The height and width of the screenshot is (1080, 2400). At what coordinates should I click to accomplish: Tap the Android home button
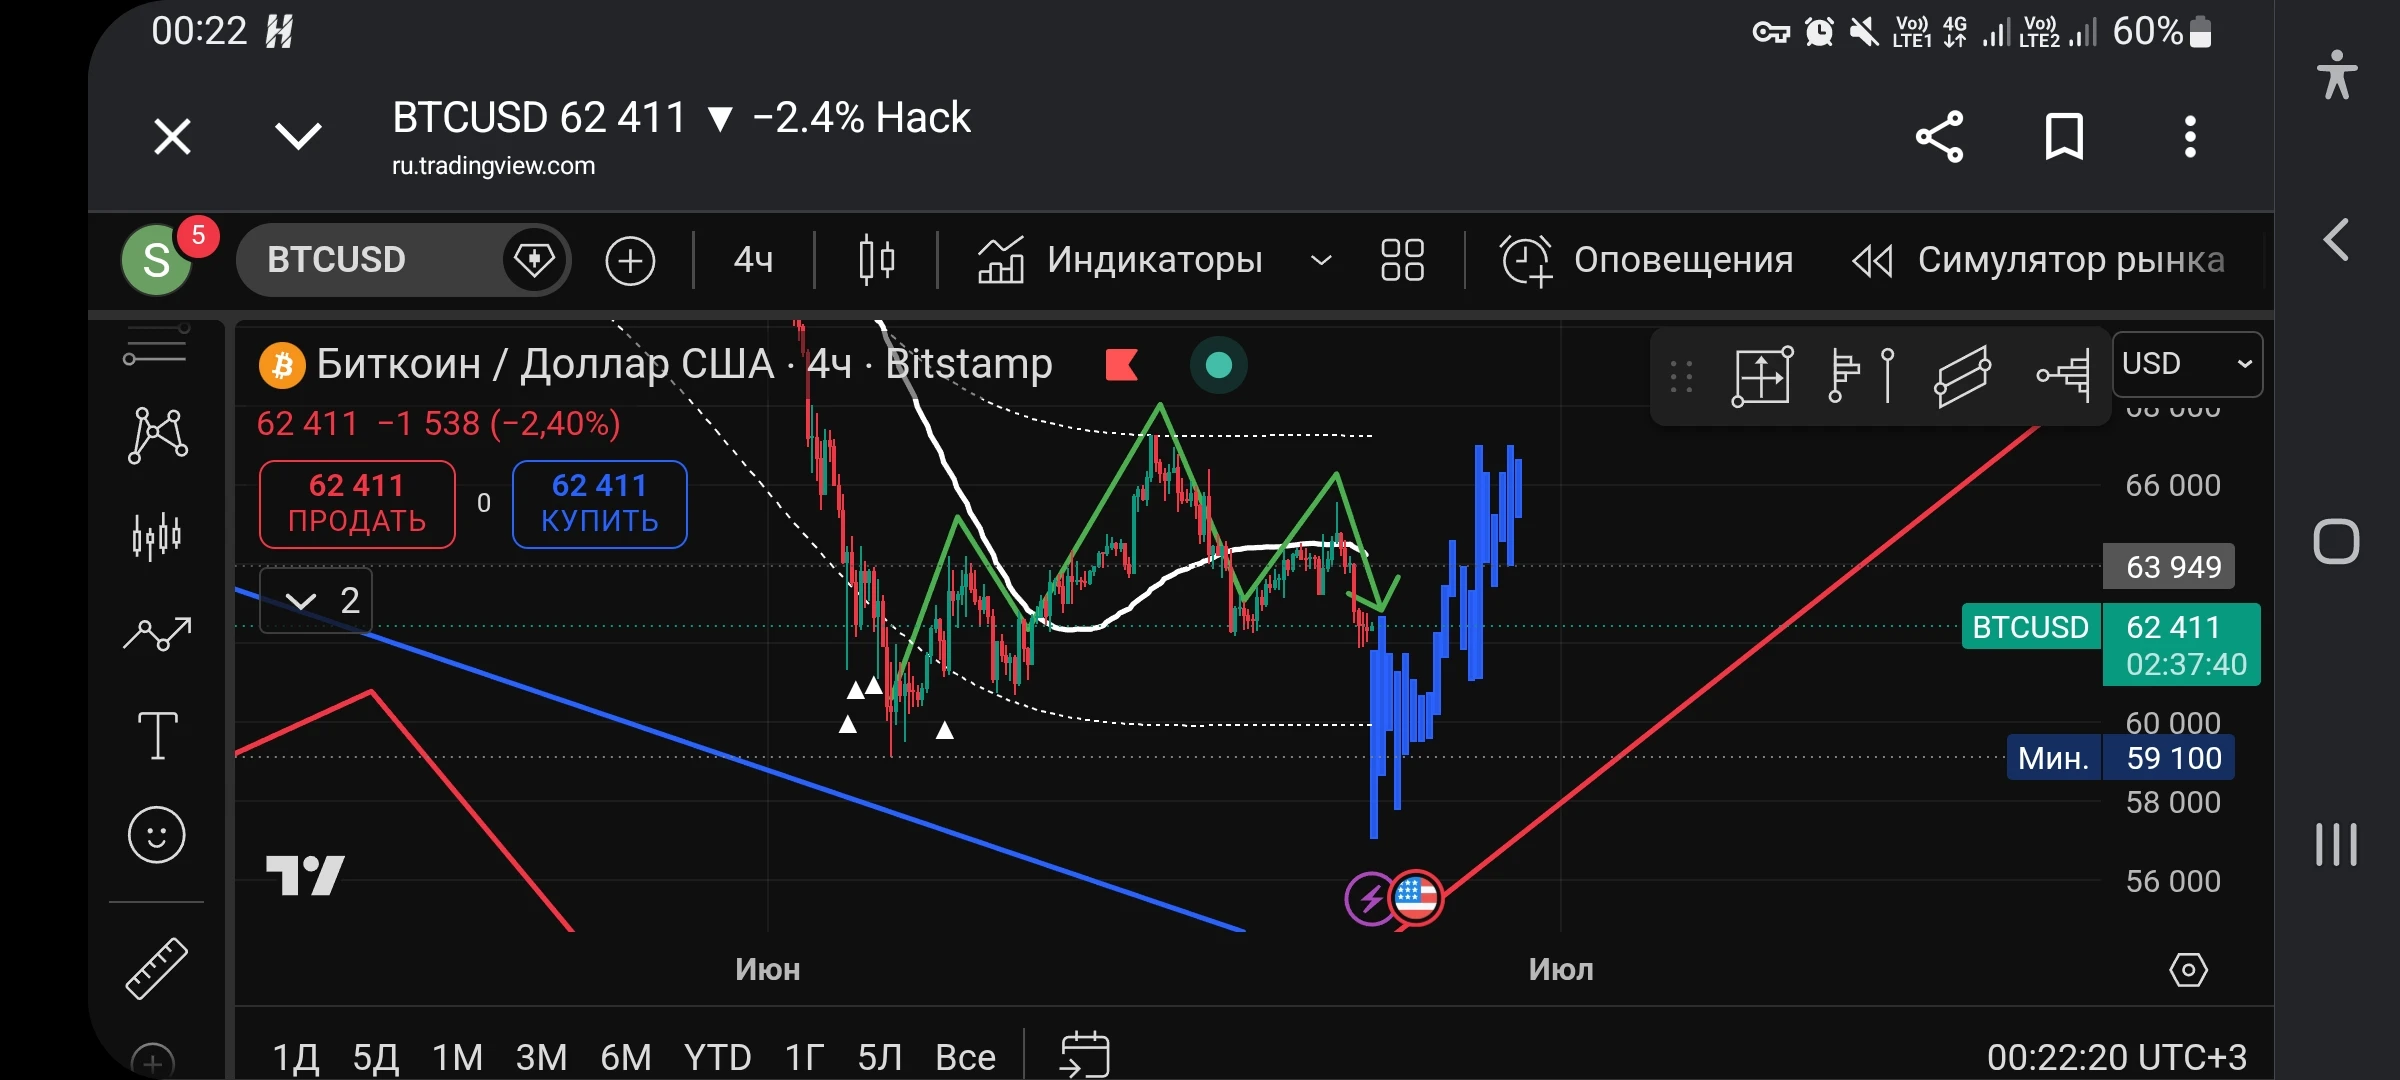pos(2336,542)
